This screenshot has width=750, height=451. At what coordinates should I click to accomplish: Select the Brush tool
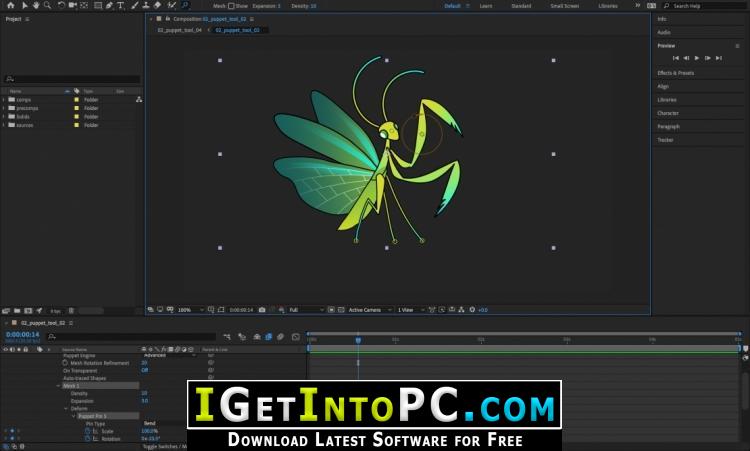(134, 6)
